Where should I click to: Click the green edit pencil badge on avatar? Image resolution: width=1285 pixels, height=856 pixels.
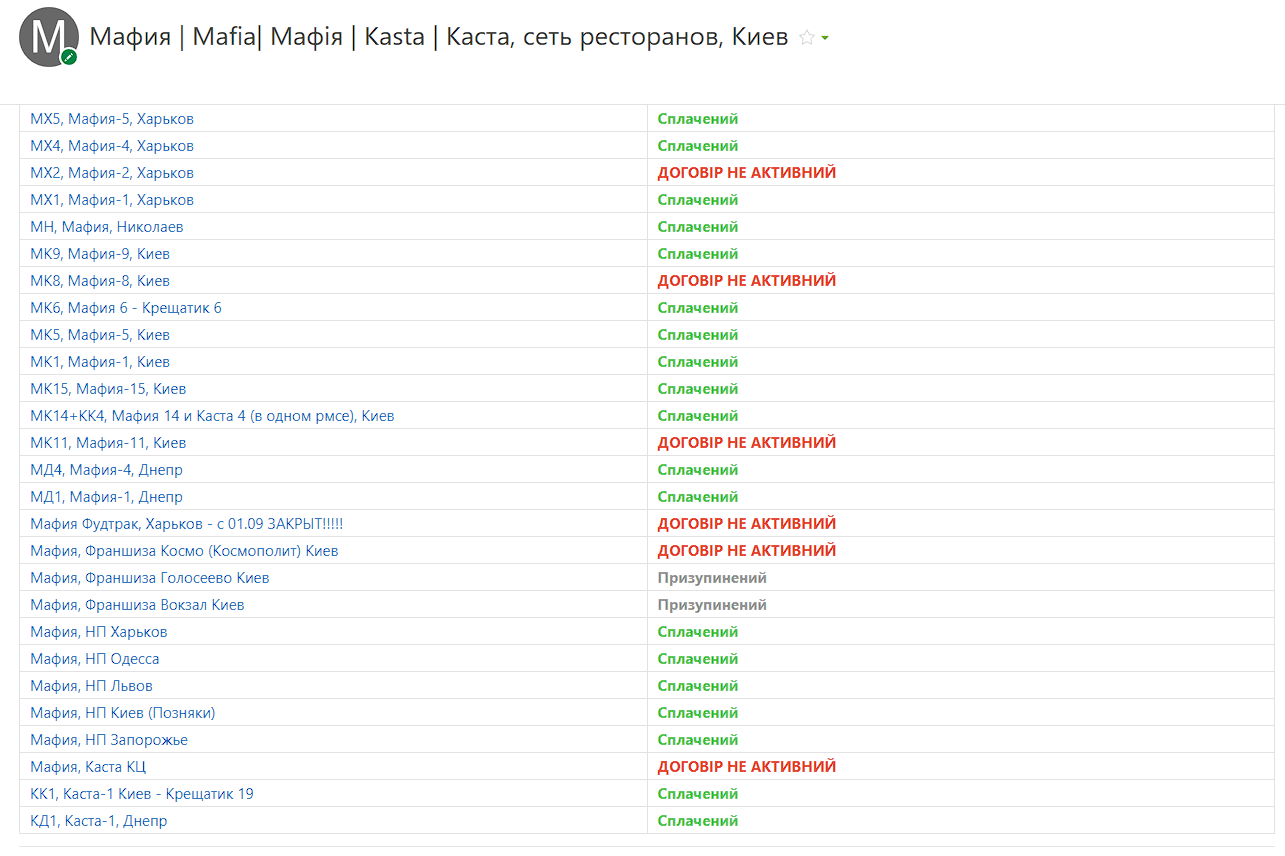tap(69, 57)
